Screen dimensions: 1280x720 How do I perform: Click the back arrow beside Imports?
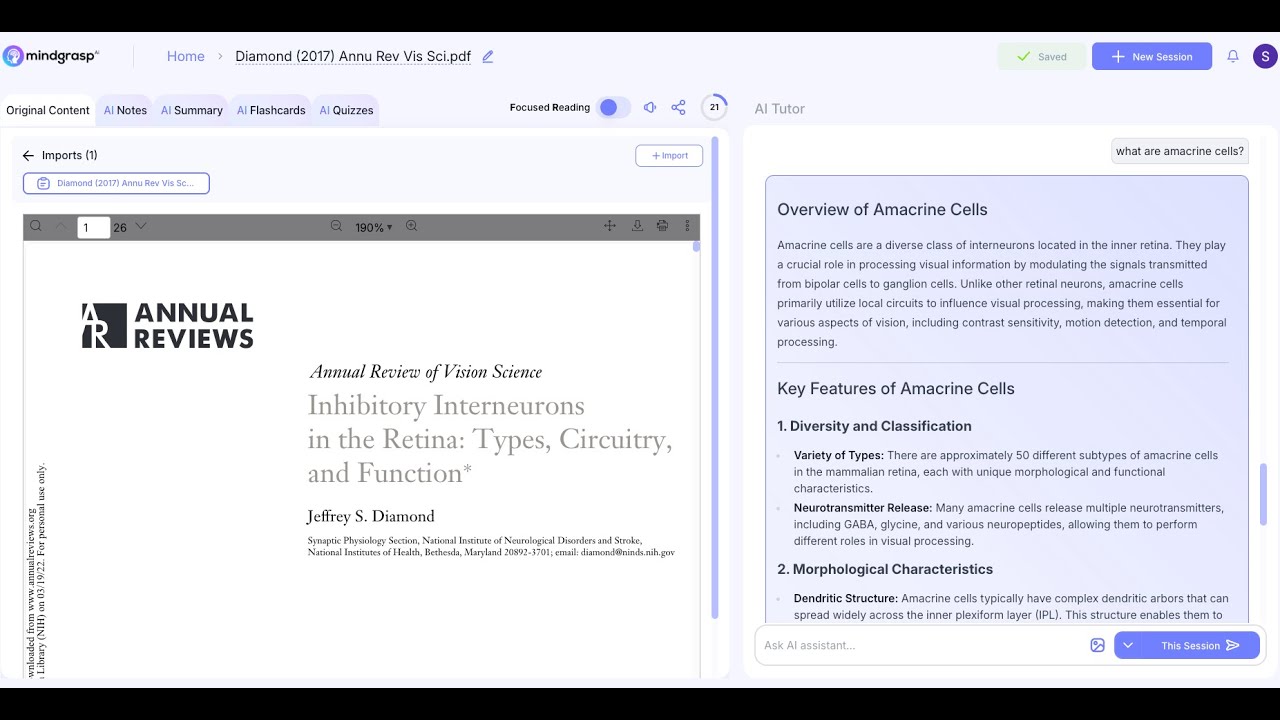28,155
